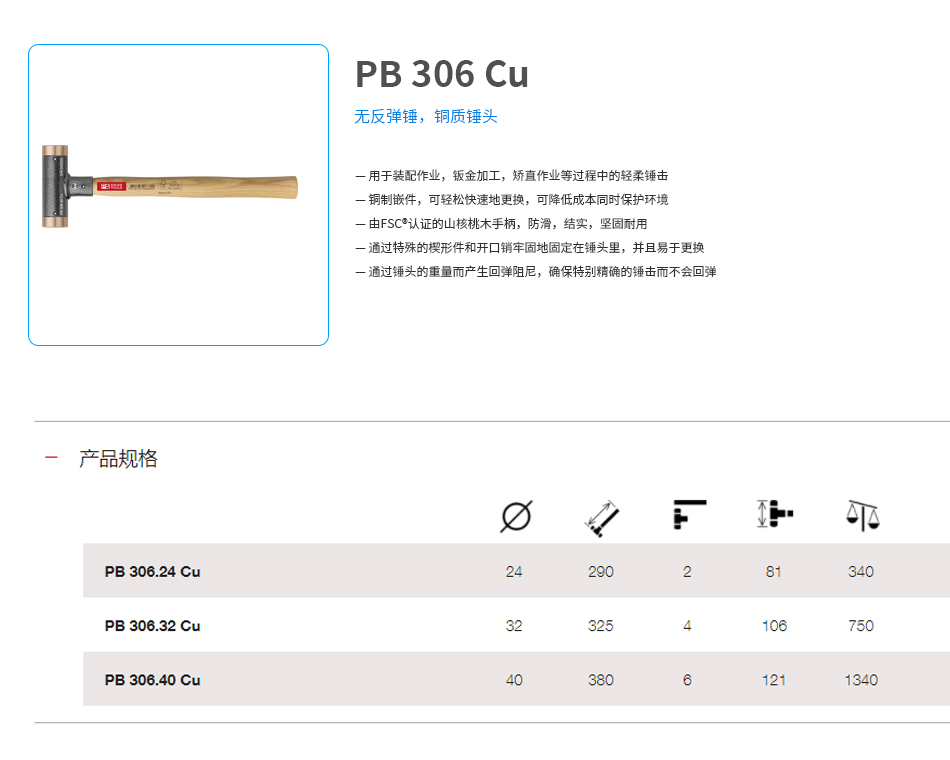Click the 290 length value
The image size is (950, 760).
pyautogui.click(x=600, y=572)
